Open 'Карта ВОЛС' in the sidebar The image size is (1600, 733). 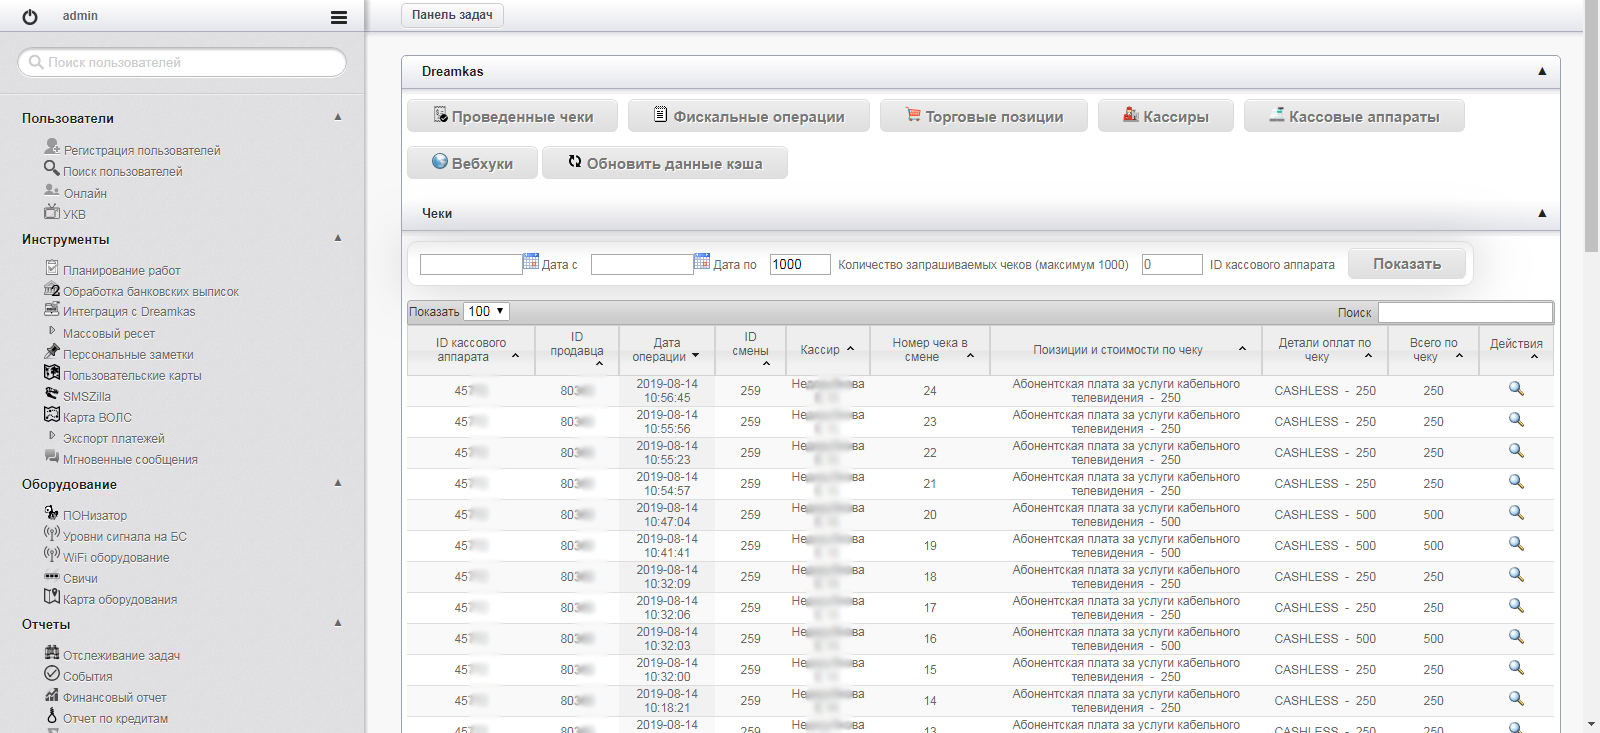97,417
